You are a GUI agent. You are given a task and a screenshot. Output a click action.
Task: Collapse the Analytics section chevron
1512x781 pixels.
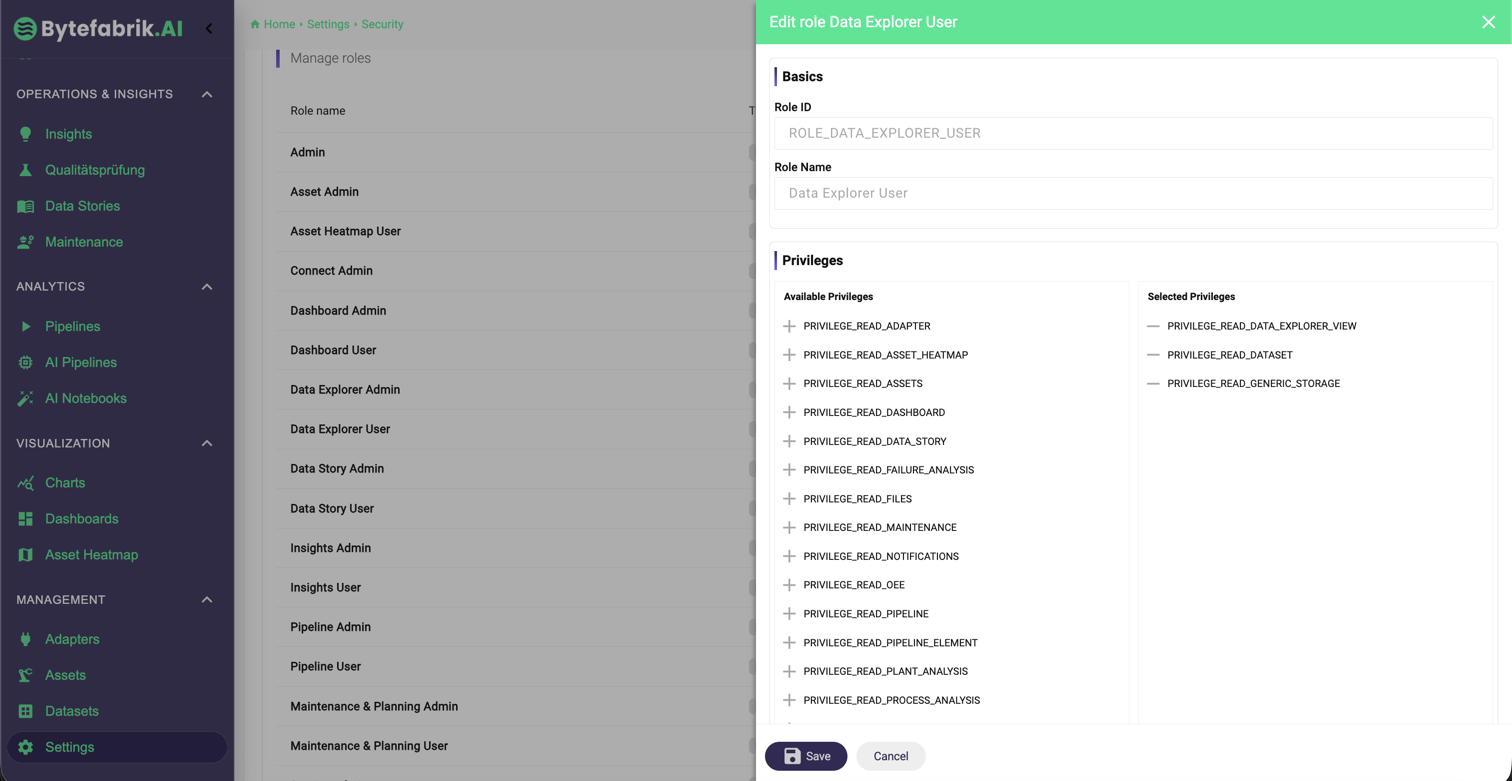[x=207, y=287]
